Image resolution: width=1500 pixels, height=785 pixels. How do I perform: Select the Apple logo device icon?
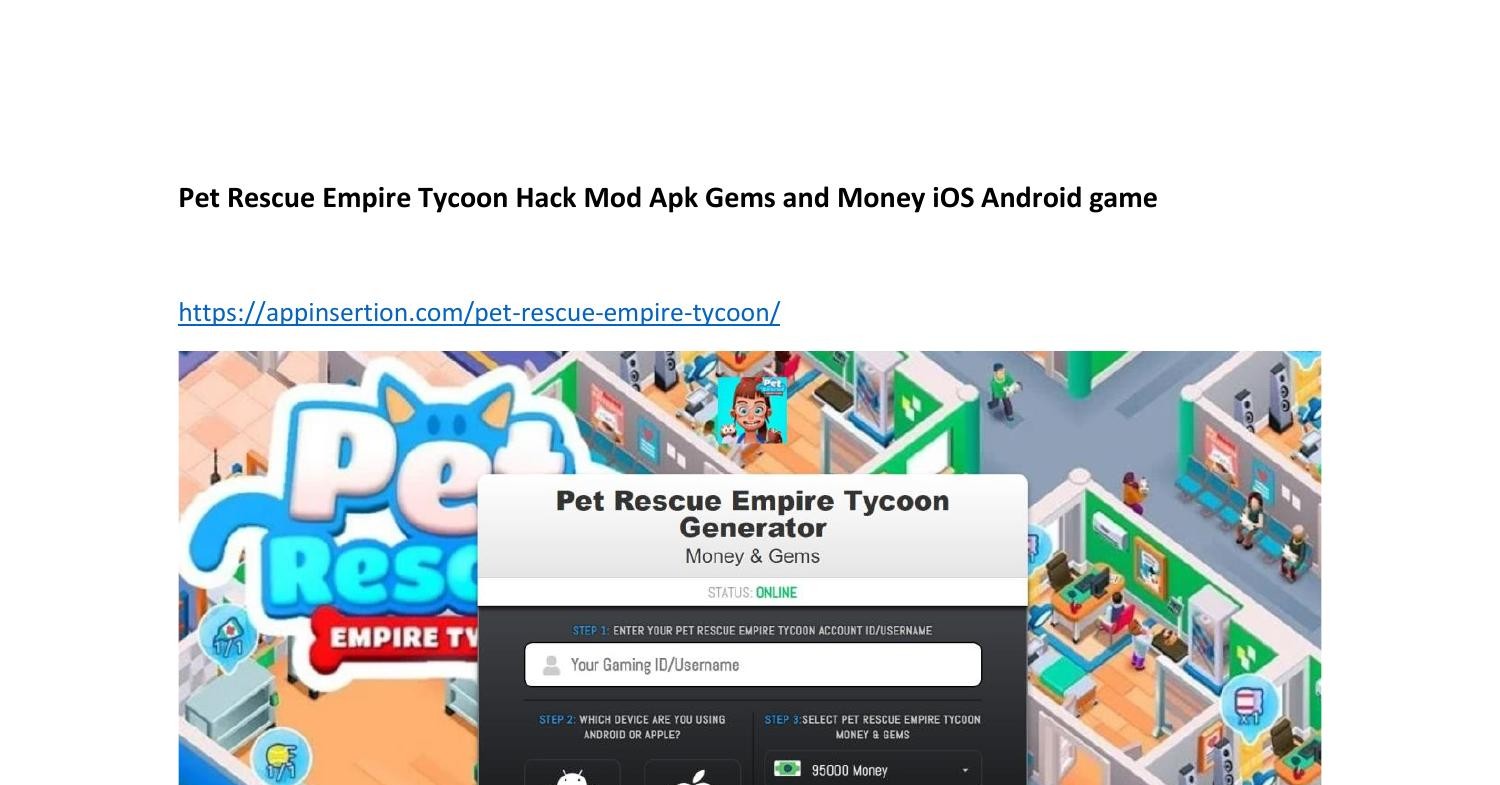(x=692, y=777)
